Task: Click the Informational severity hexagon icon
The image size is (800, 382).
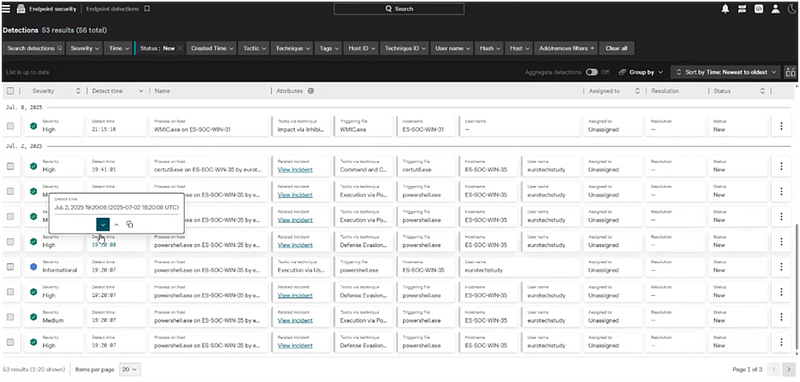Action: pos(34,267)
